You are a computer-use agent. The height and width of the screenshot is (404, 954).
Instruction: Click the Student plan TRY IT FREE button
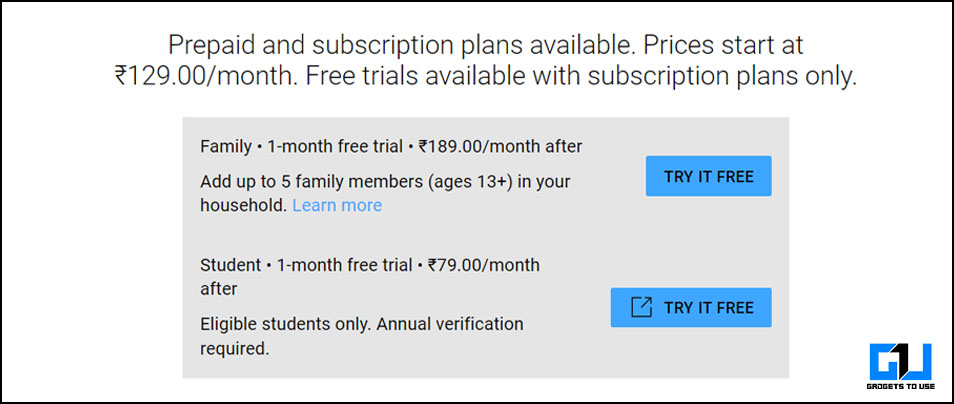(690, 307)
